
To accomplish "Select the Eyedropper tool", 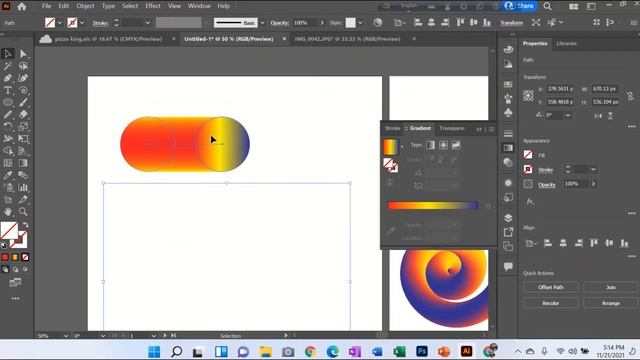I will pos(8,175).
